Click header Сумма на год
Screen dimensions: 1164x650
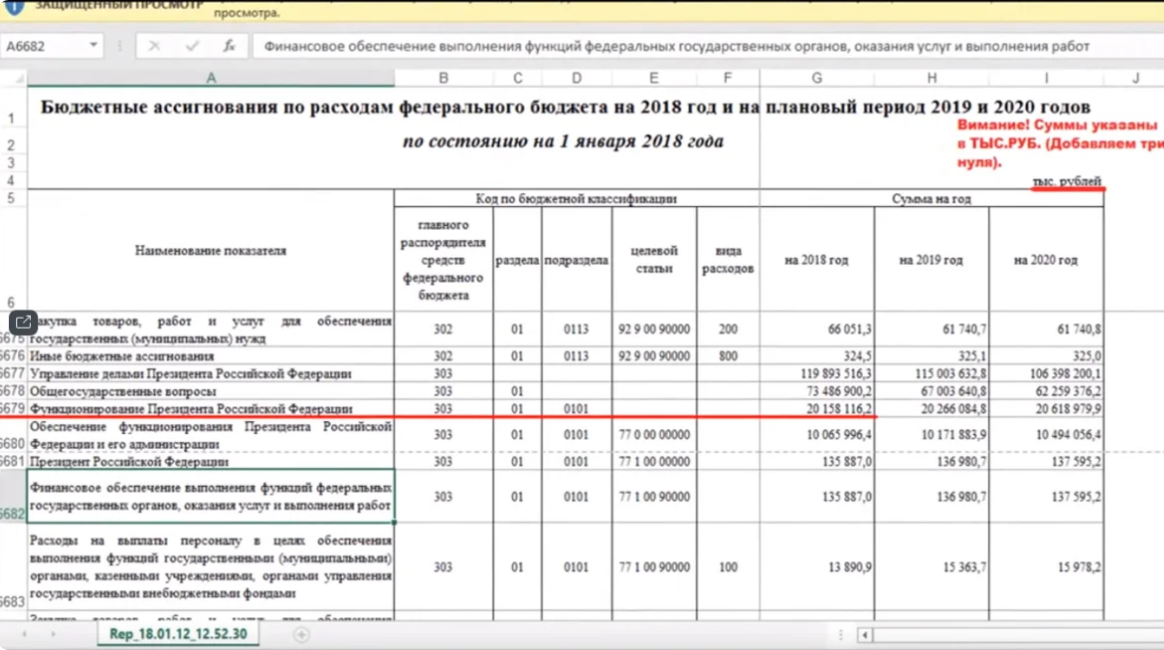click(932, 198)
